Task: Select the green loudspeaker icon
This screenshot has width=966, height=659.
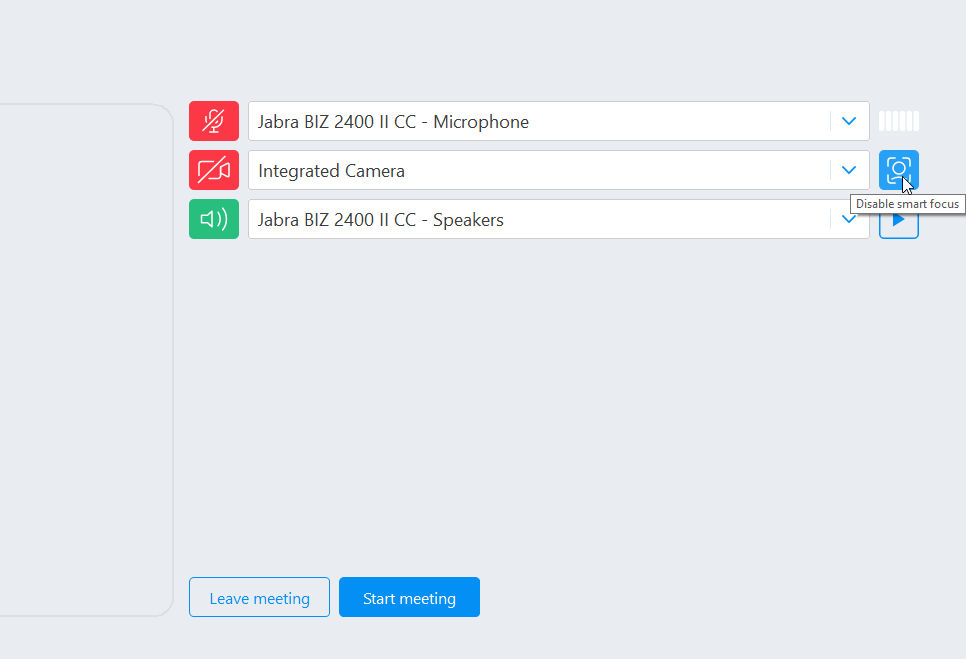Action: [214, 219]
